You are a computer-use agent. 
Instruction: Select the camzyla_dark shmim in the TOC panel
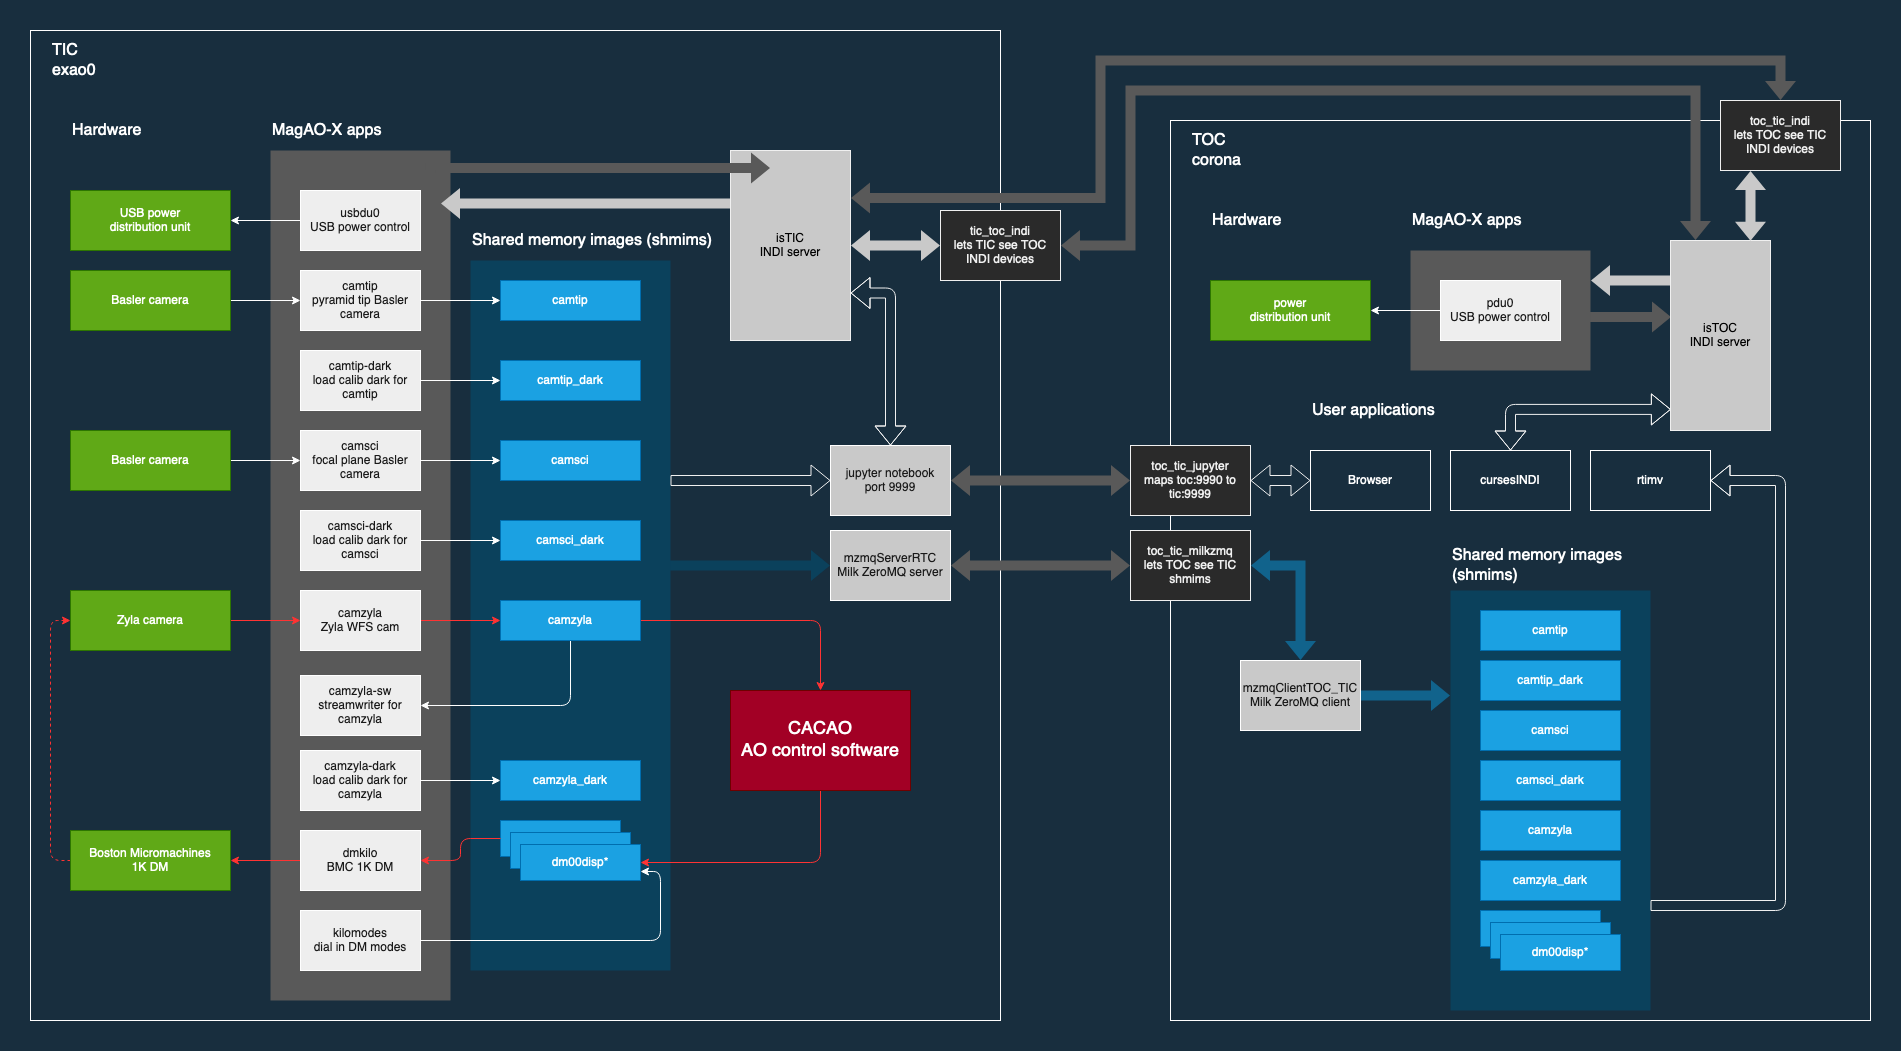click(1550, 880)
